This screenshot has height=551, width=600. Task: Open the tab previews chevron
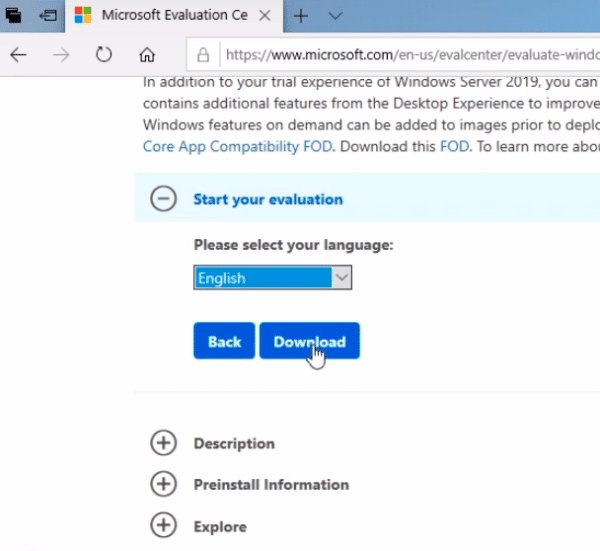click(335, 16)
